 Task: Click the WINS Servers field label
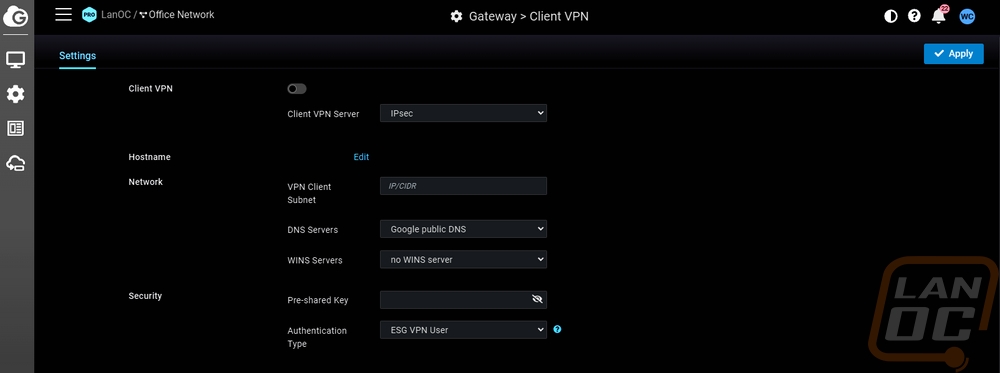[x=315, y=260]
